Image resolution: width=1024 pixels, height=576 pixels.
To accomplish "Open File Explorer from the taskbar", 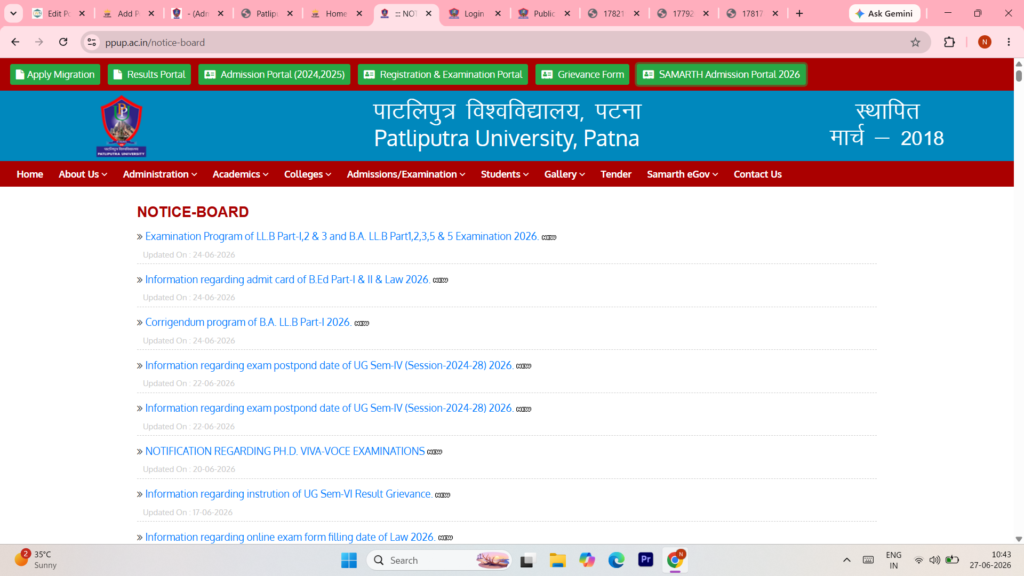I will pos(557,560).
